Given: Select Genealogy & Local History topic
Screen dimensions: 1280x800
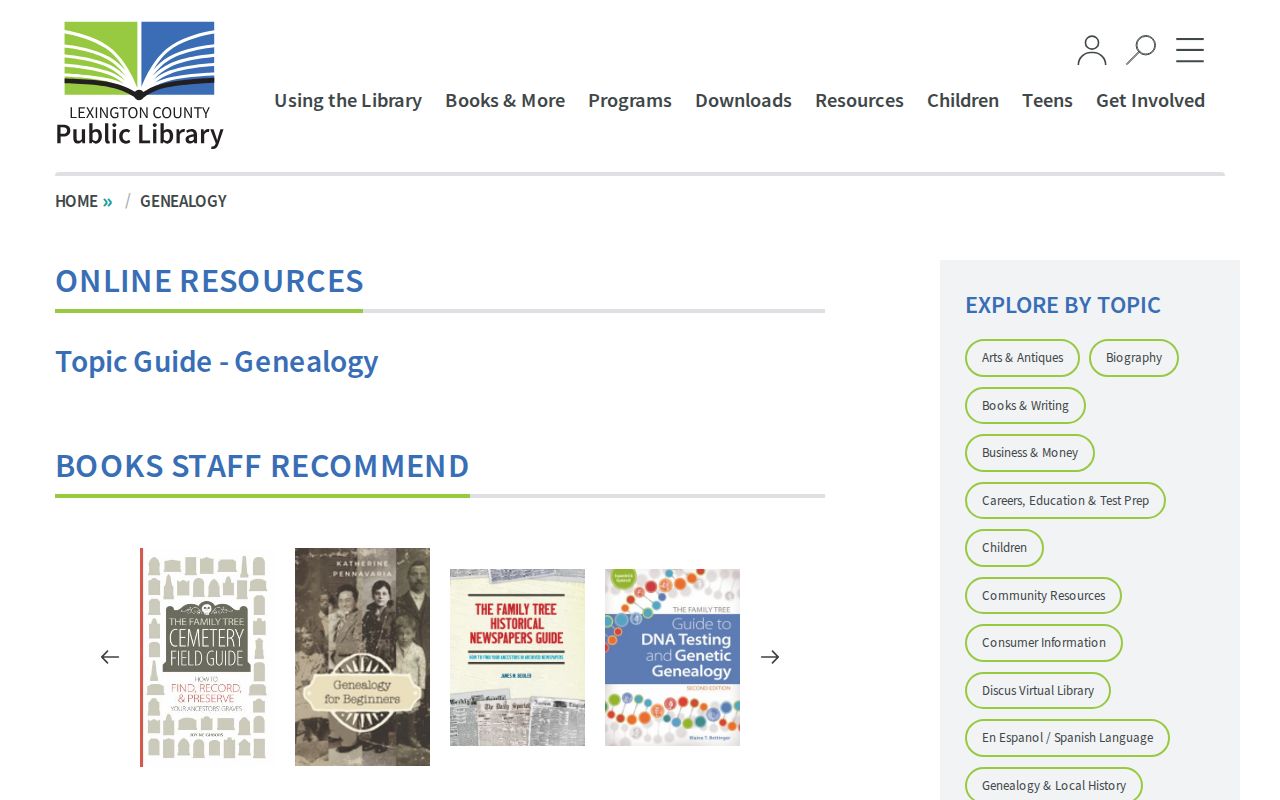Looking at the screenshot, I should (1054, 785).
